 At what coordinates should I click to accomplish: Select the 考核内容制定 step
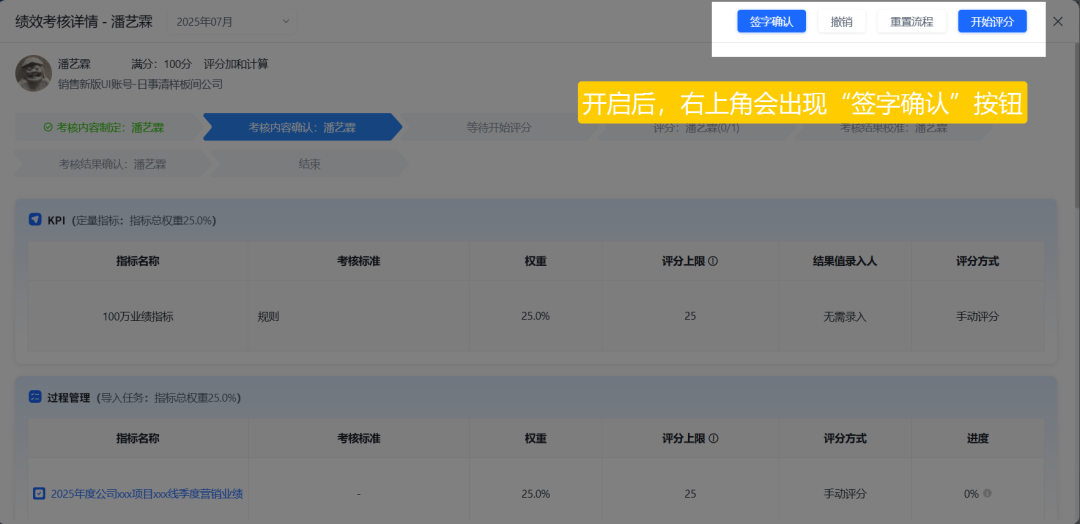click(105, 127)
